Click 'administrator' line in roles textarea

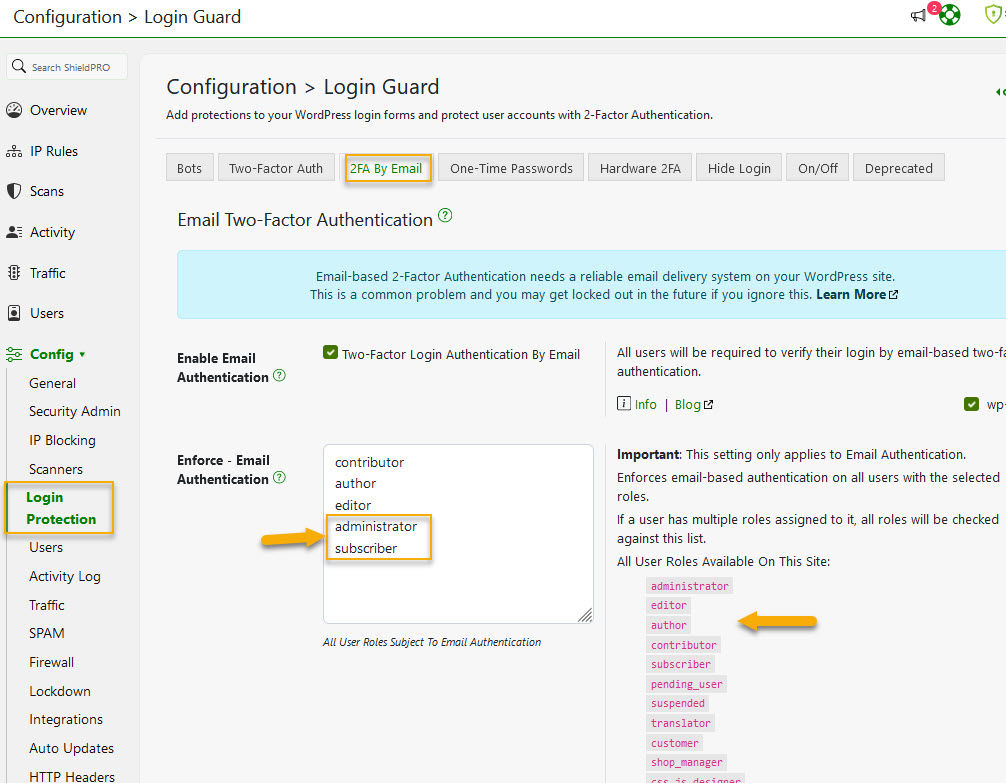(376, 526)
